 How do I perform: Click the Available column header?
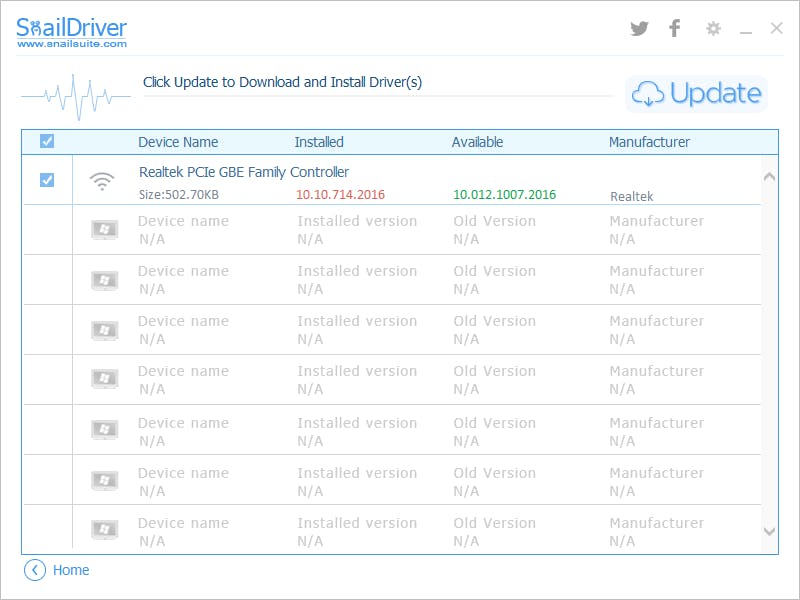click(x=477, y=142)
